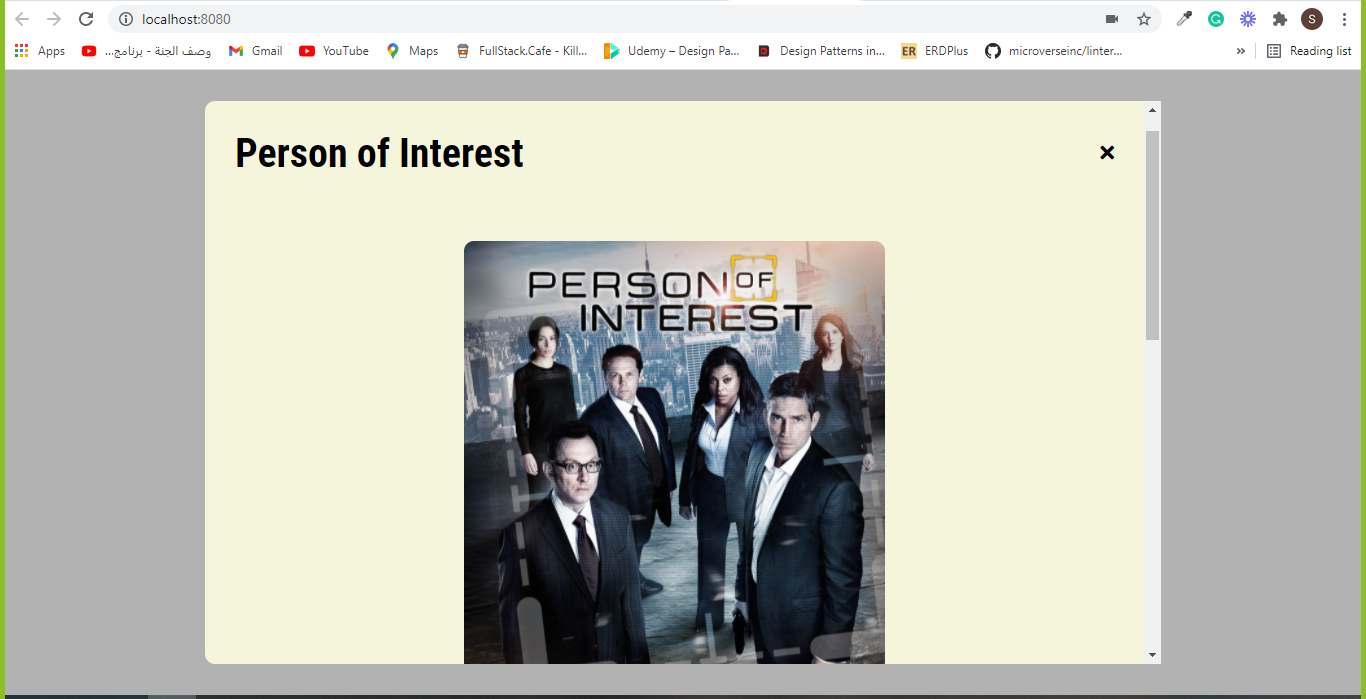Viewport: 1366px width, 699px height.
Task: Open the Reading list
Action: [1309, 51]
